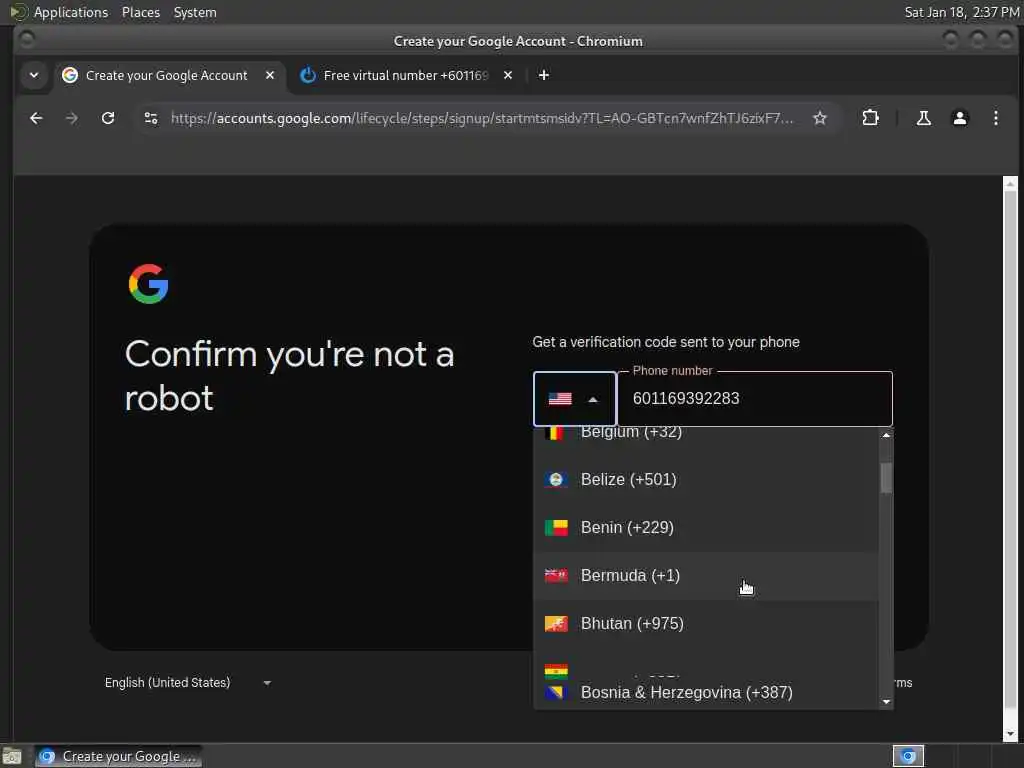Close the Free virtual number tab
This screenshot has width=1024, height=768.
click(507, 75)
